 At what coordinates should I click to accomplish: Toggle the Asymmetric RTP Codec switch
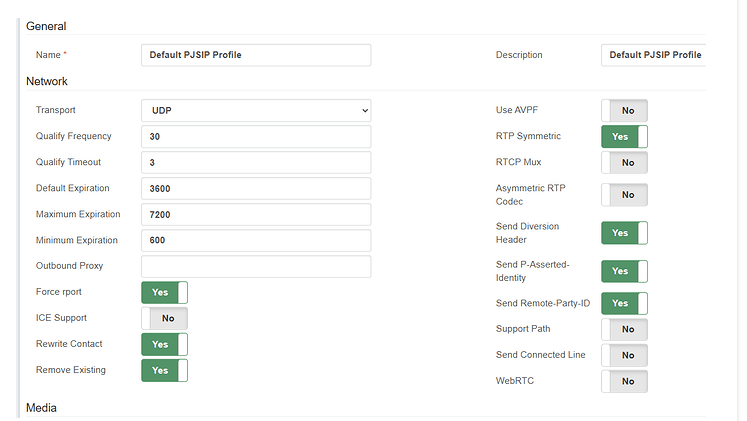pyautogui.click(x=624, y=195)
